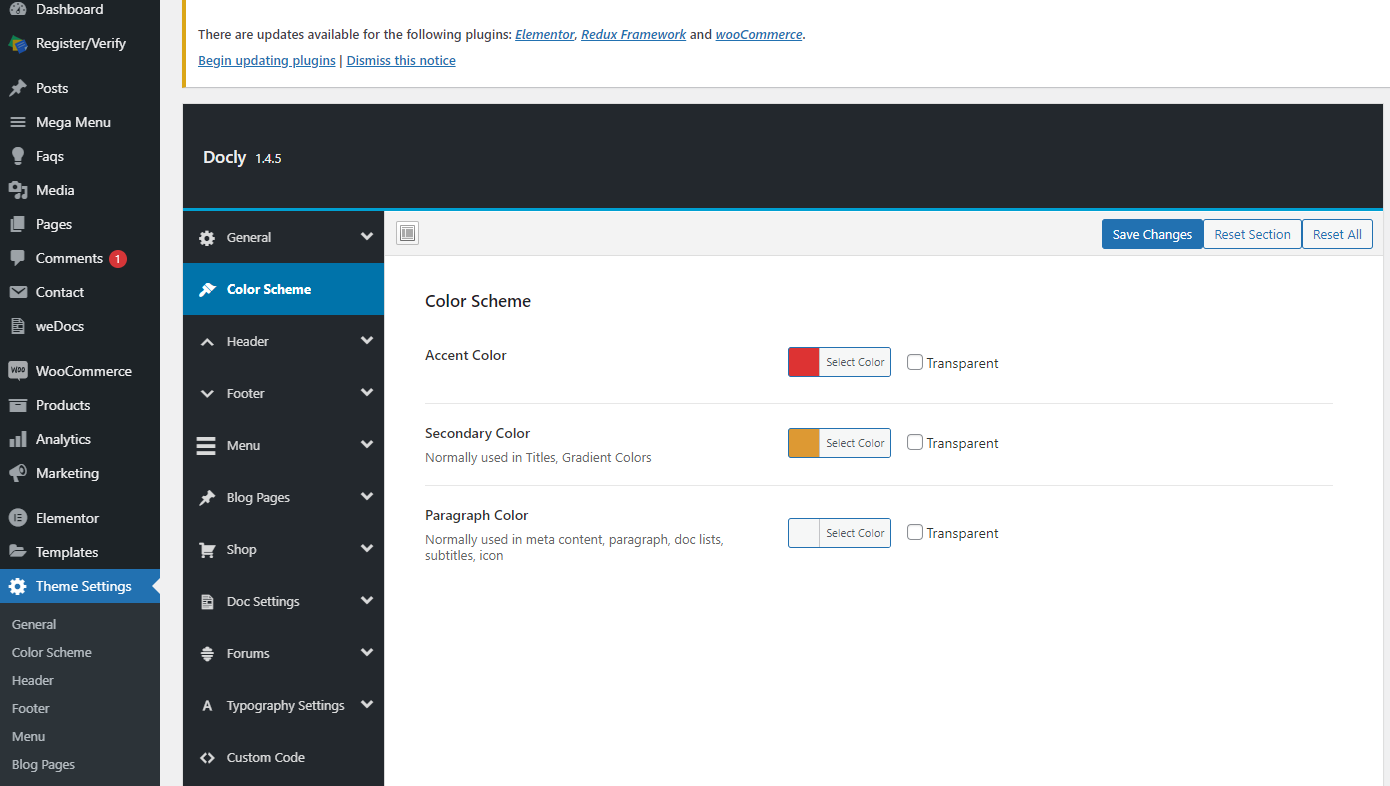Open the red Accent Color swatch
The width and height of the screenshot is (1390, 786).
[805, 362]
